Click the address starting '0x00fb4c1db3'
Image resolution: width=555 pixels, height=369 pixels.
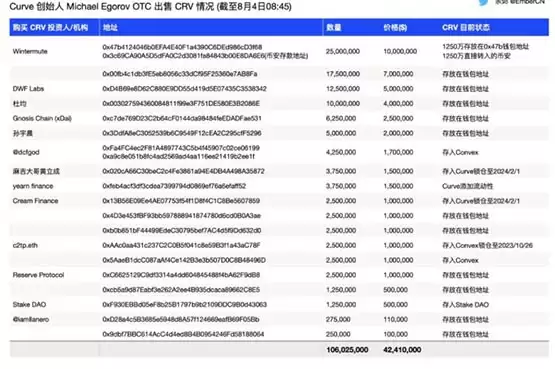click(180, 74)
